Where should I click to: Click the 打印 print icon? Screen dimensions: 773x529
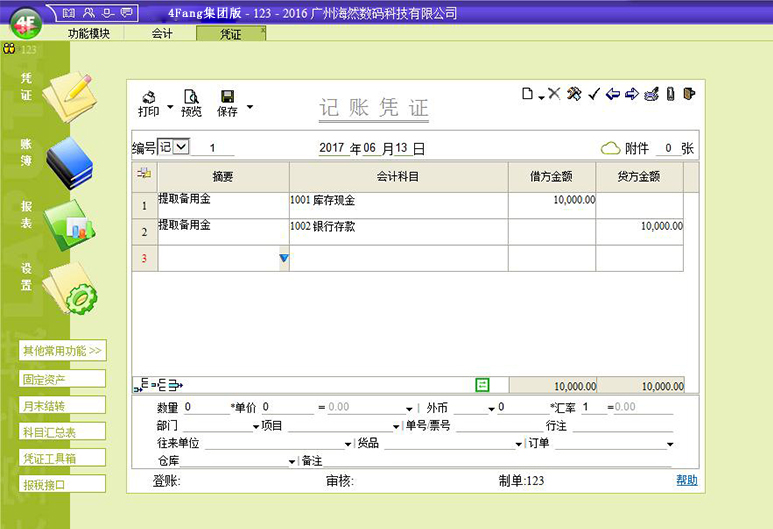pos(149,98)
